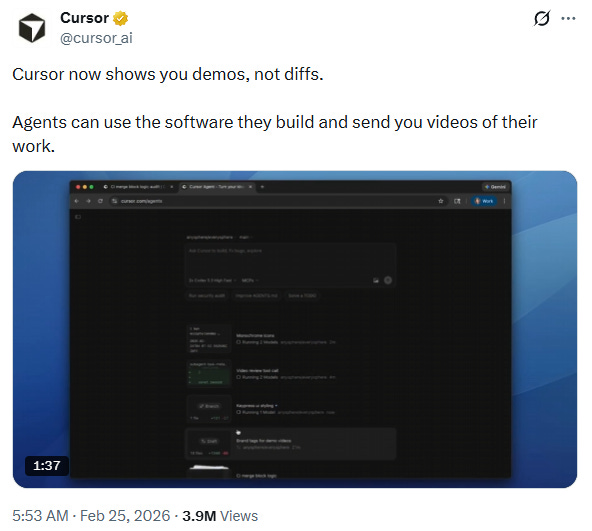This screenshot has width=592, height=531.
Task: Click the image attach icon in the prompt box
Action: point(376,280)
